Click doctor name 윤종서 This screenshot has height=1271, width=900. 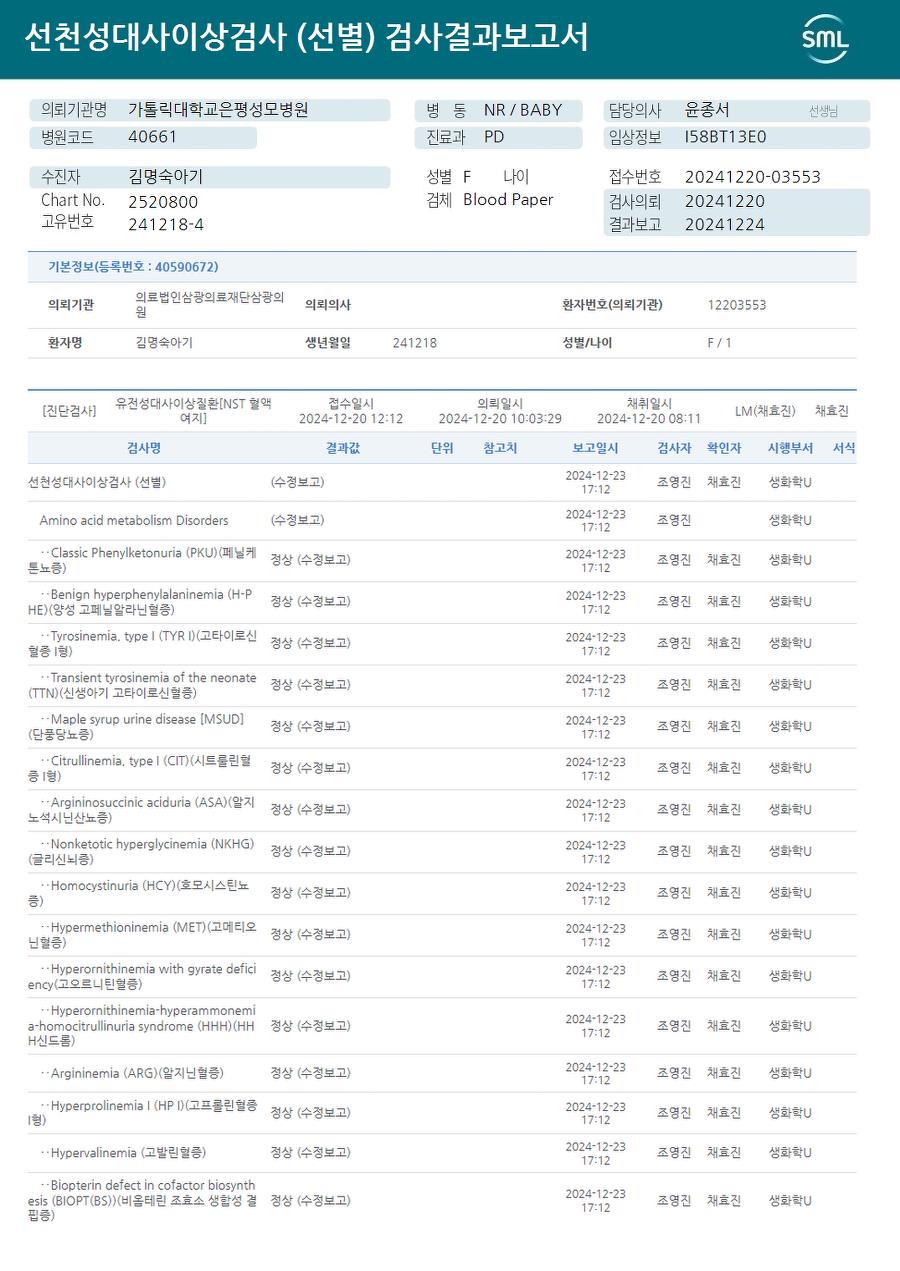click(x=707, y=110)
